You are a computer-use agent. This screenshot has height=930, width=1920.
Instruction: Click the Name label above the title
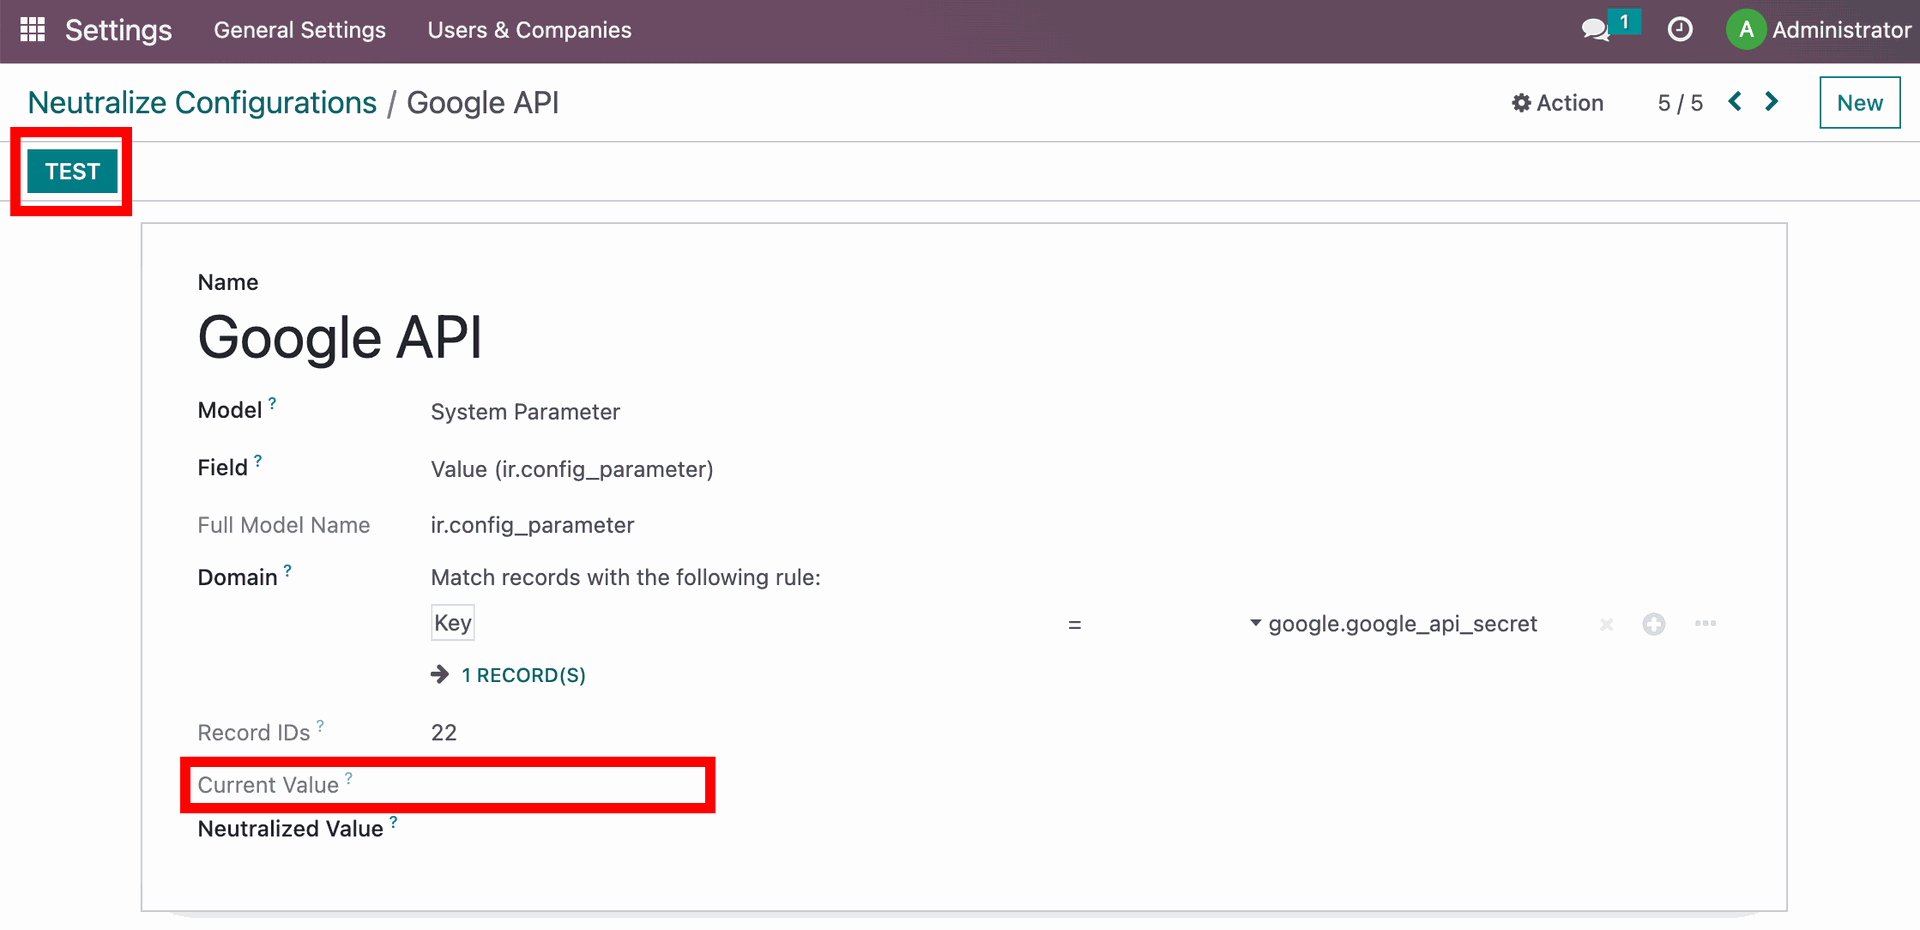click(228, 282)
